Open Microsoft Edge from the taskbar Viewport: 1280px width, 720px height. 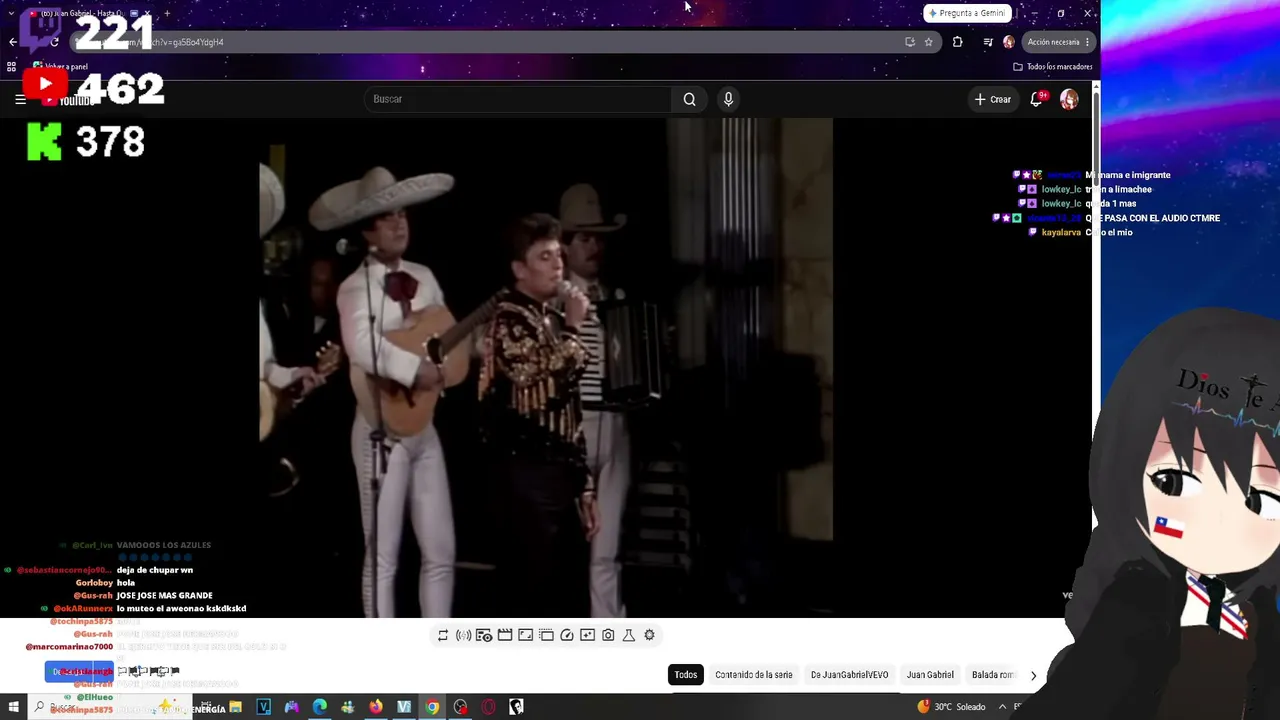point(320,707)
